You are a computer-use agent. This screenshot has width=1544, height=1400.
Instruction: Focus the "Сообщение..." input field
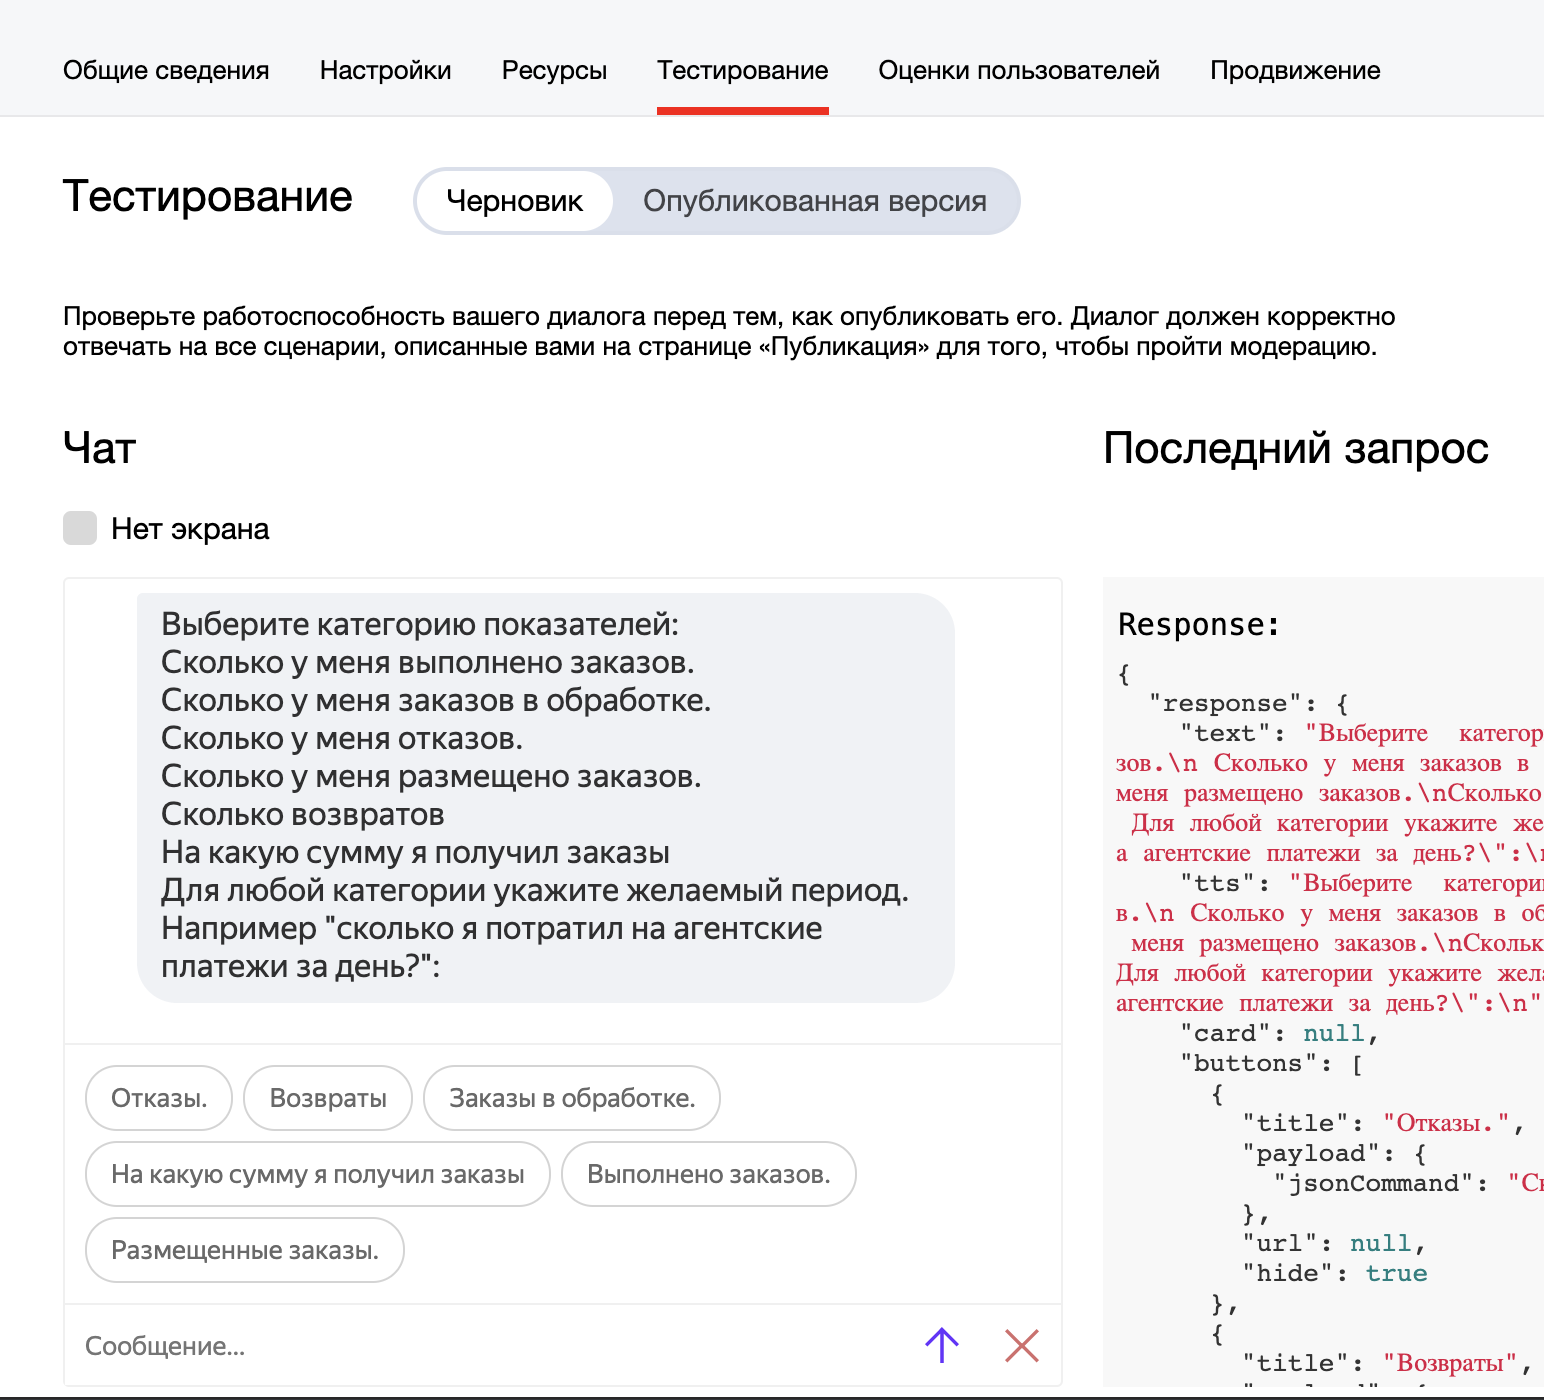click(x=490, y=1346)
